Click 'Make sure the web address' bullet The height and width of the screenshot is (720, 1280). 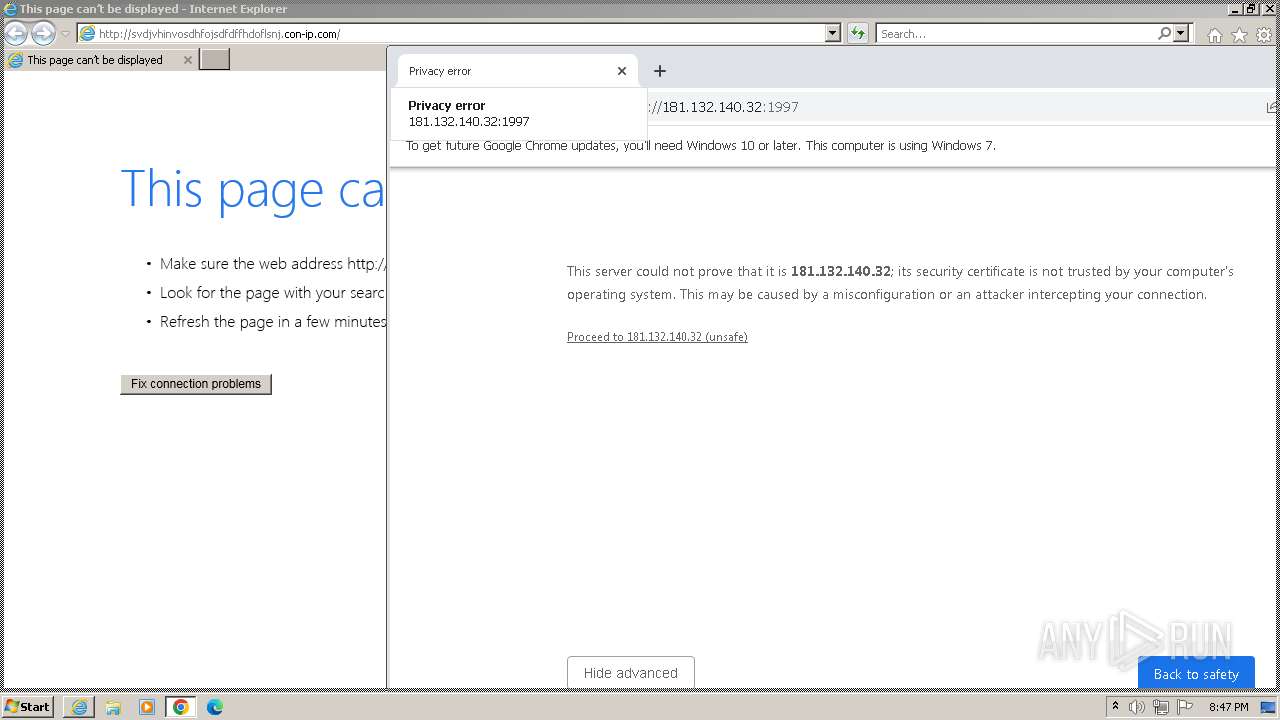(x=272, y=264)
